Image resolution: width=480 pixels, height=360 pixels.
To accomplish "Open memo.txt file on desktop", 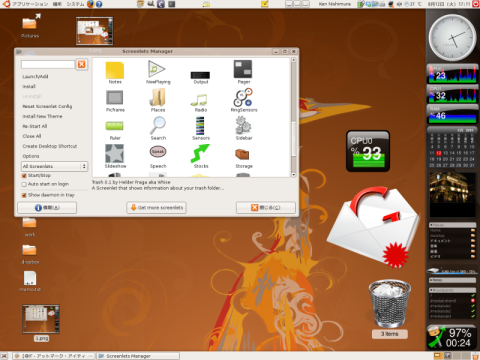I will pyautogui.click(x=30, y=278).
